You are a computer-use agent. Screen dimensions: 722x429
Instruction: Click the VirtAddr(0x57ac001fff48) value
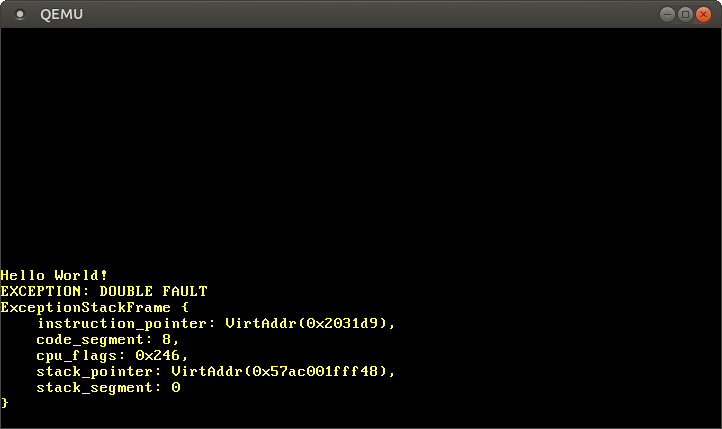click(284, 371)
